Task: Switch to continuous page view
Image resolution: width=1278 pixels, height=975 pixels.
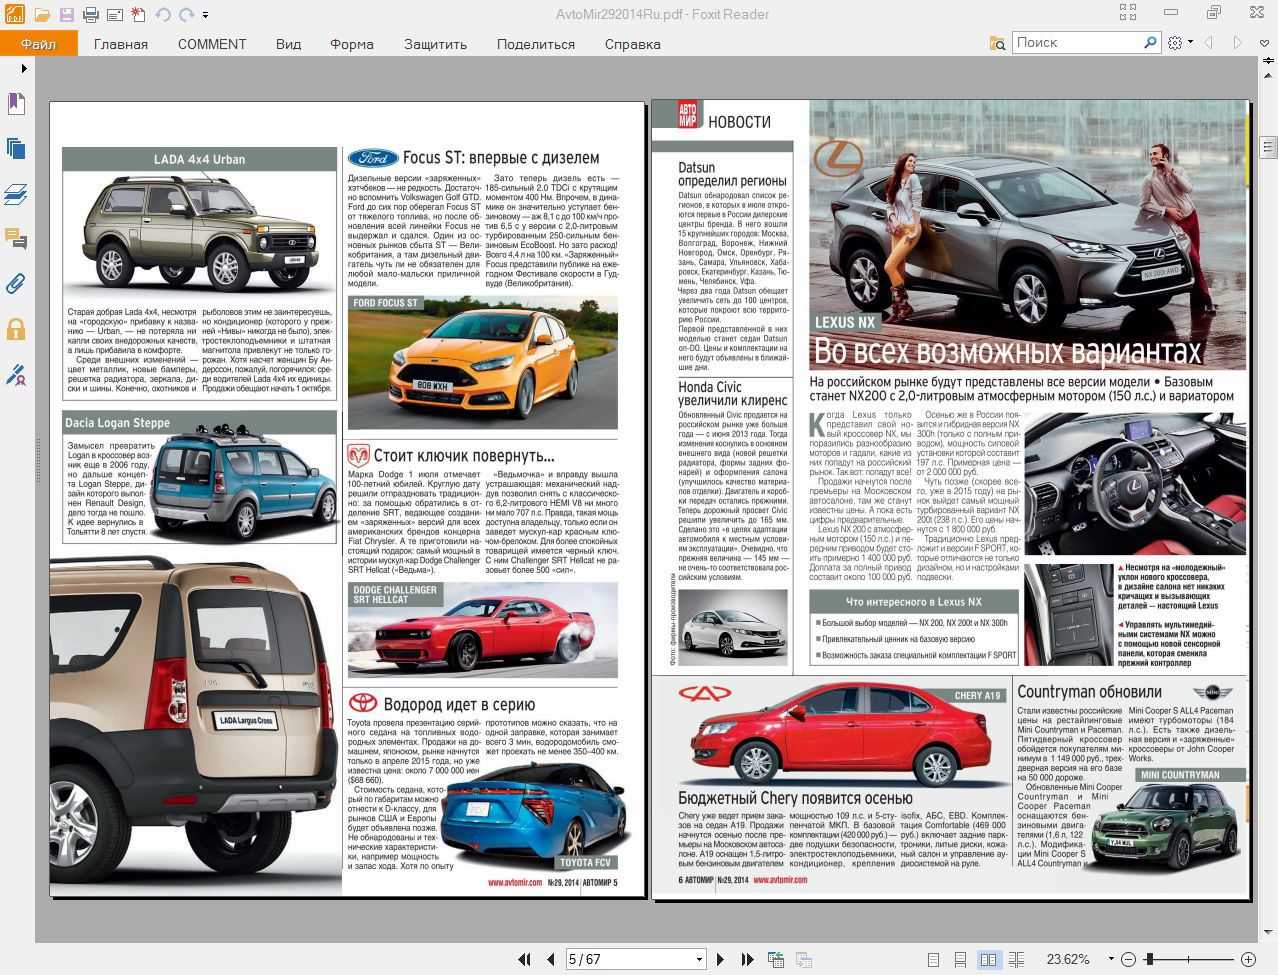Action: 960,959
